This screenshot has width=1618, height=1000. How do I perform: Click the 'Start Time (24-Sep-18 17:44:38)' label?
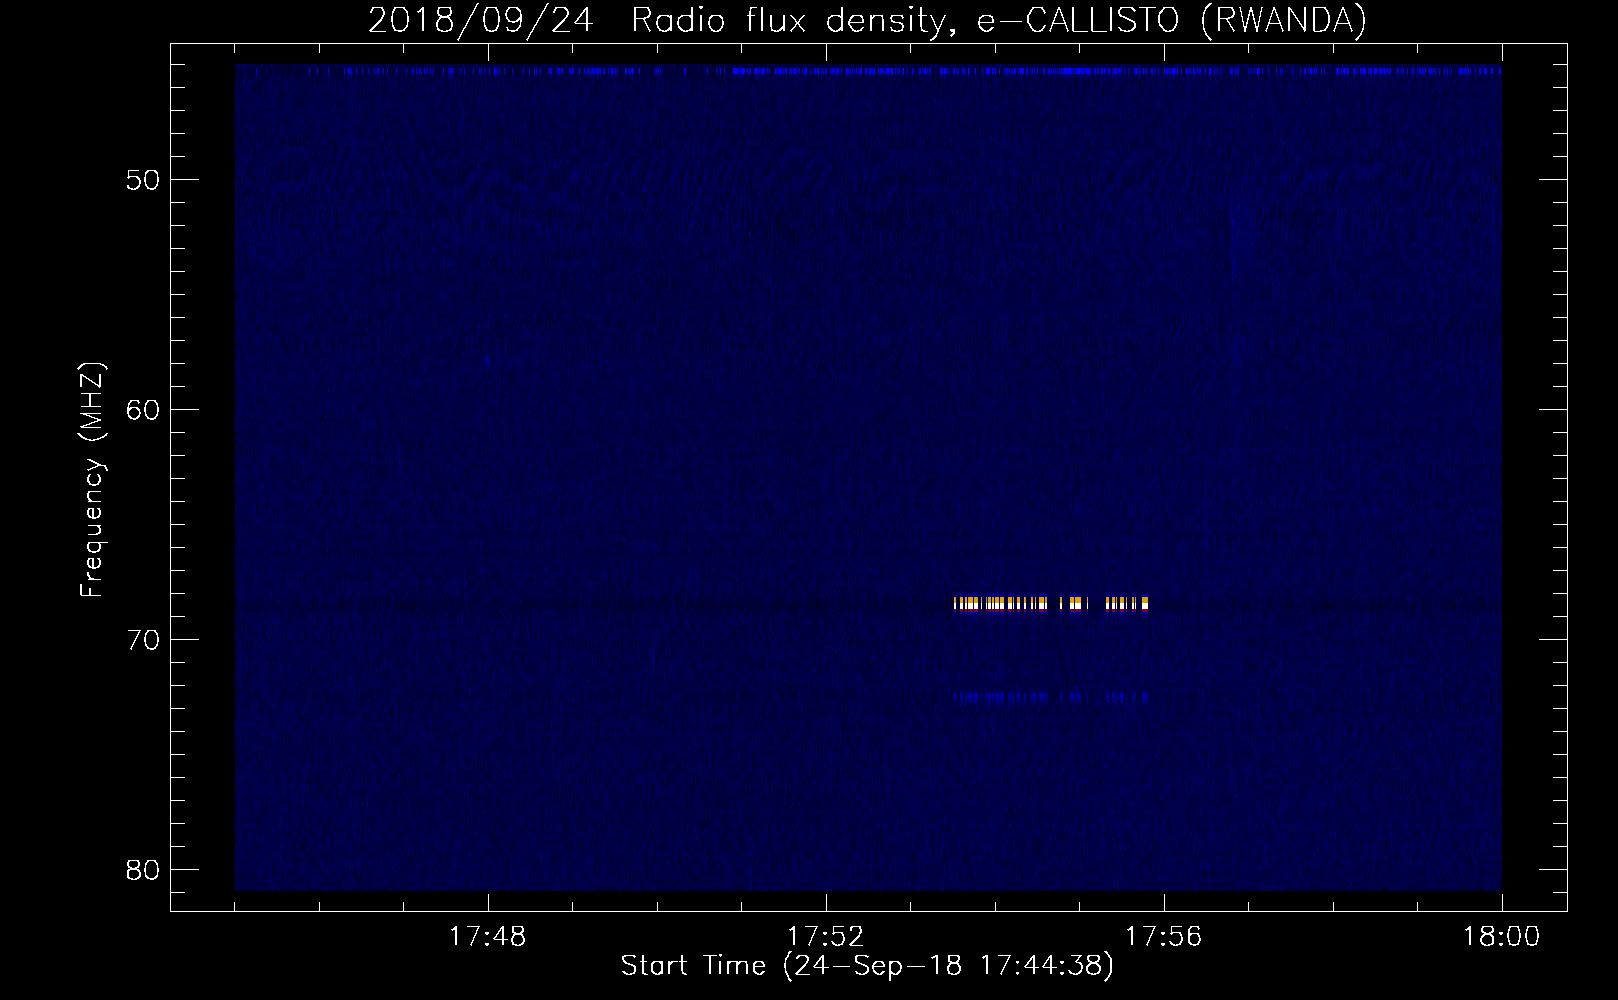click(867, 966)
